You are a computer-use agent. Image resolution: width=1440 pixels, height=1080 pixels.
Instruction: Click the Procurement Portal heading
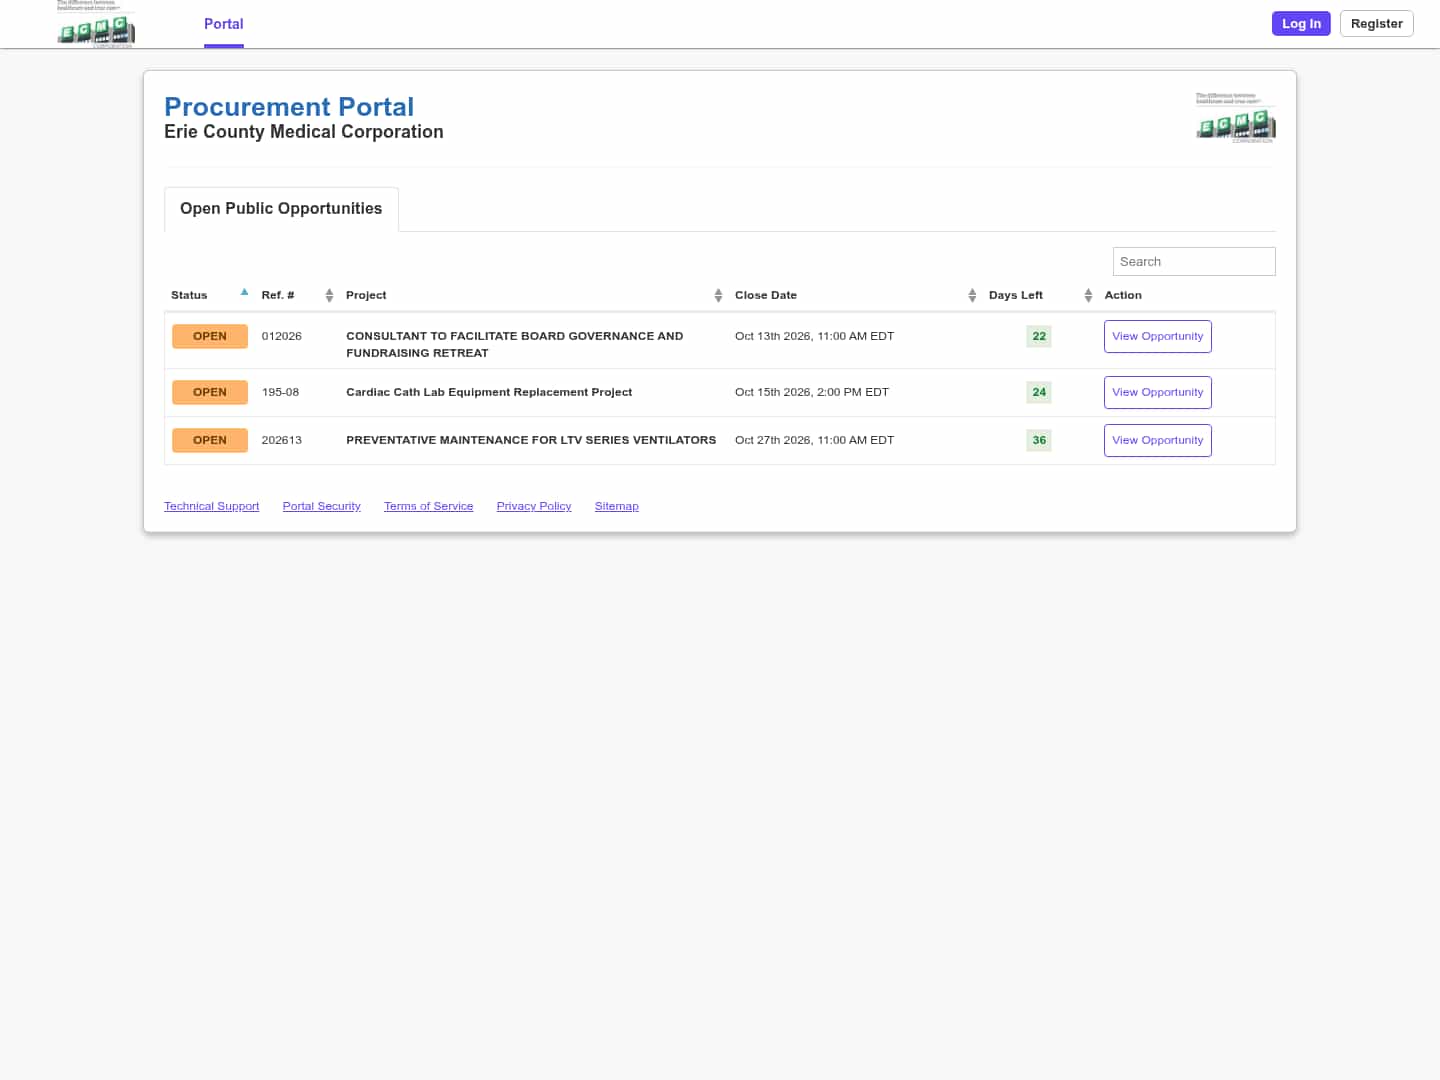pos(289,107)
